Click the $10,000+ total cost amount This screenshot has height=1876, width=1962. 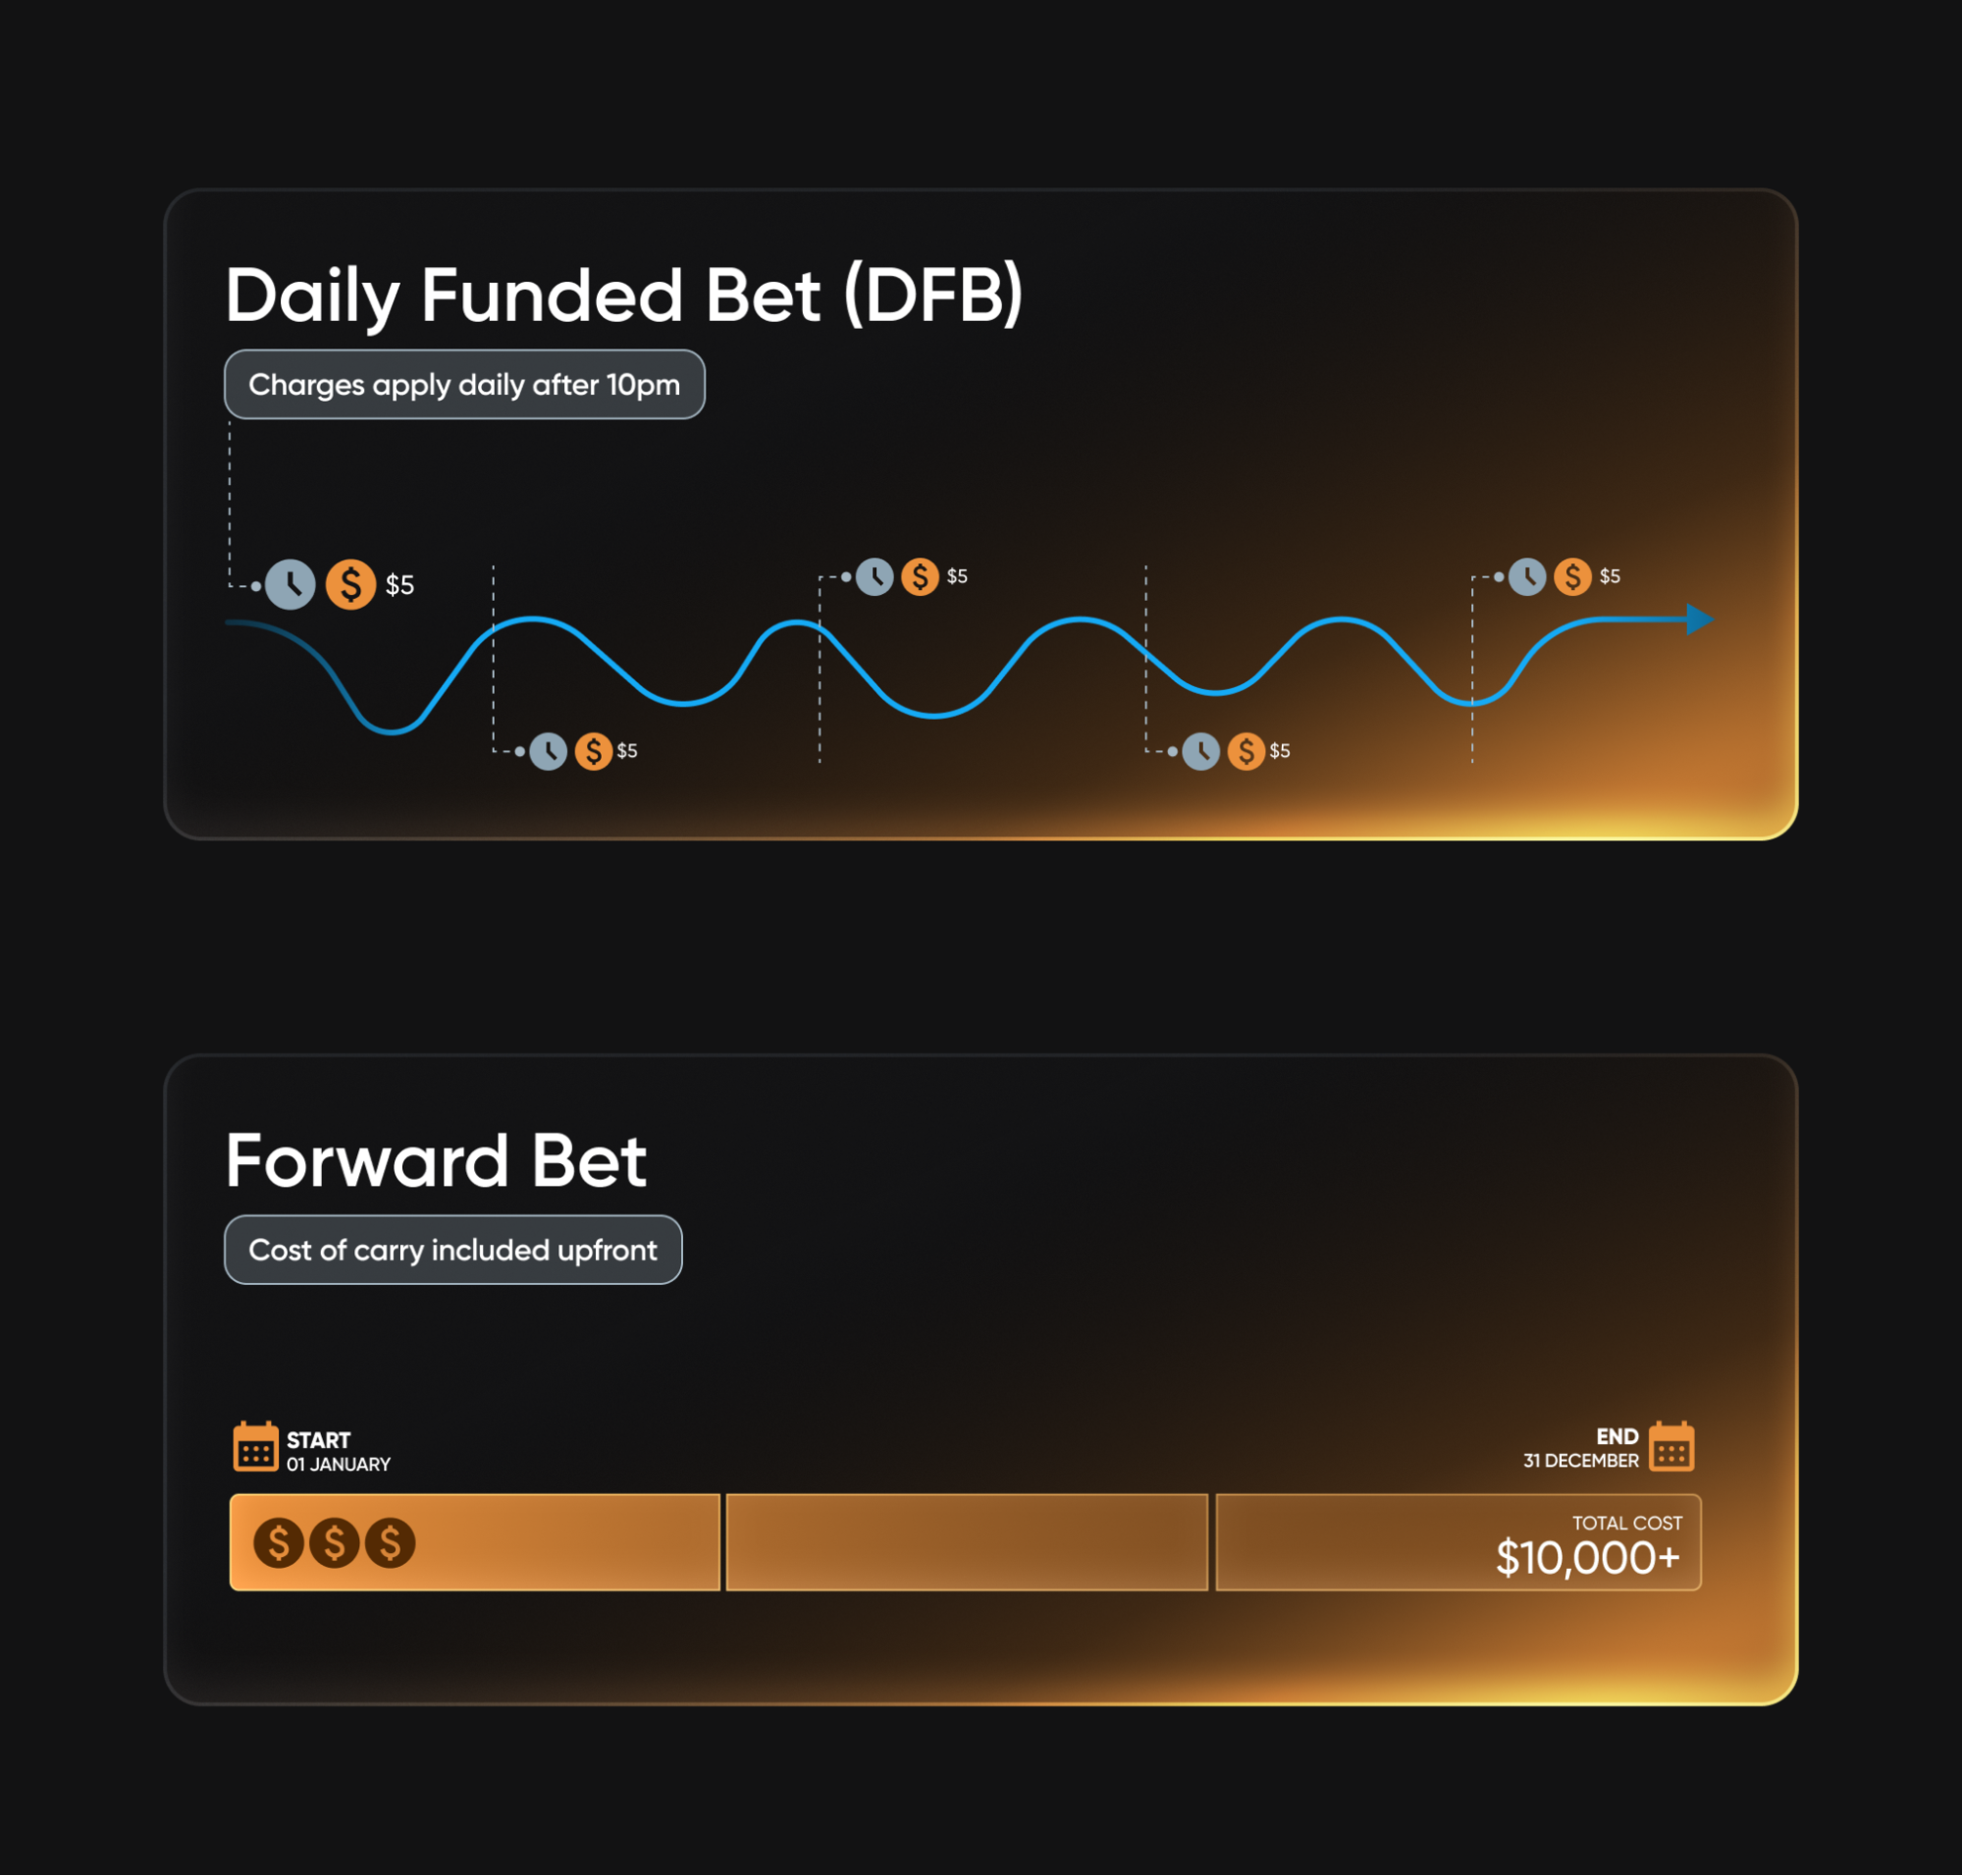(x=1587, y=1558)
